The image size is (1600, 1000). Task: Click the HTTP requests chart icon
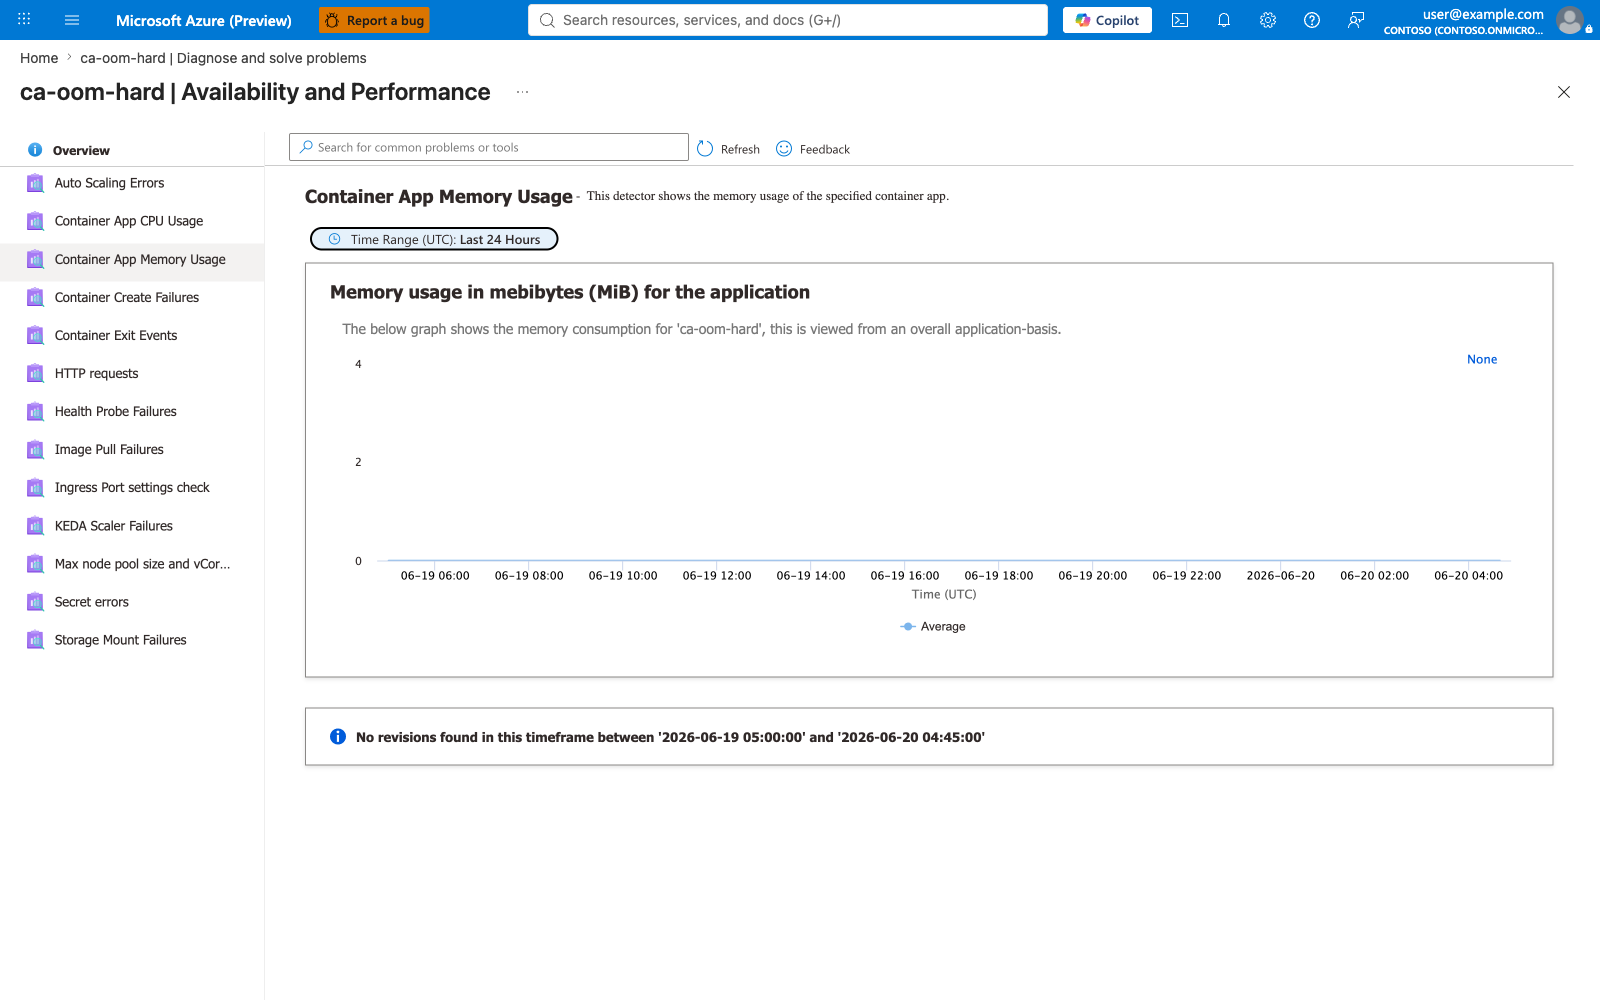coord(35,373)
